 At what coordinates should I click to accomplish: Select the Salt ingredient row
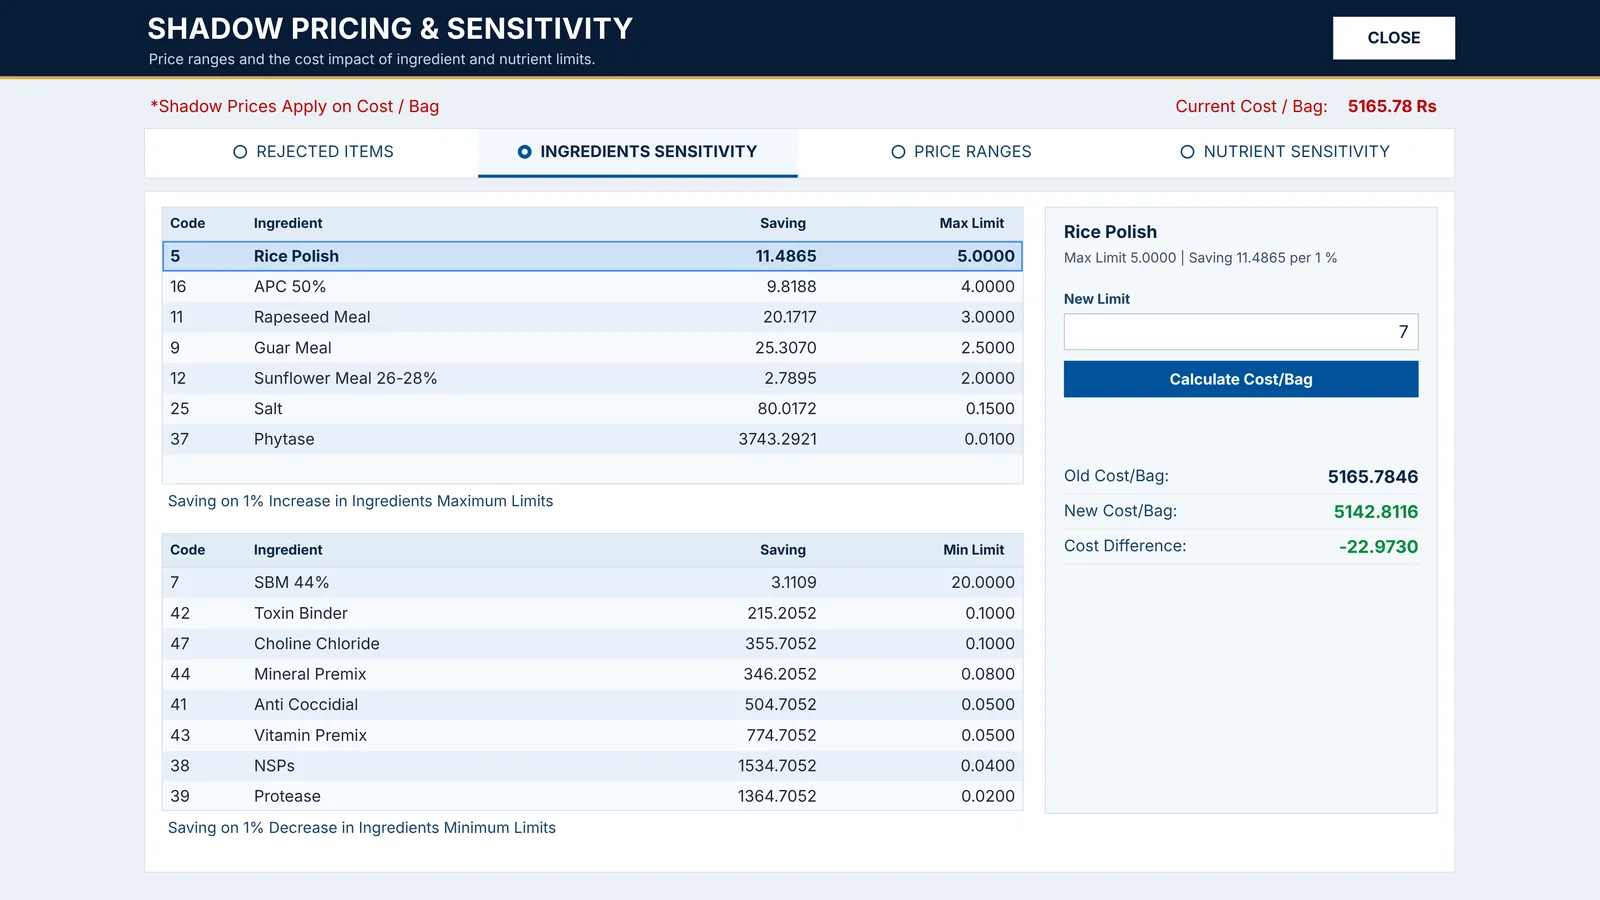click(x=592, y=409)
